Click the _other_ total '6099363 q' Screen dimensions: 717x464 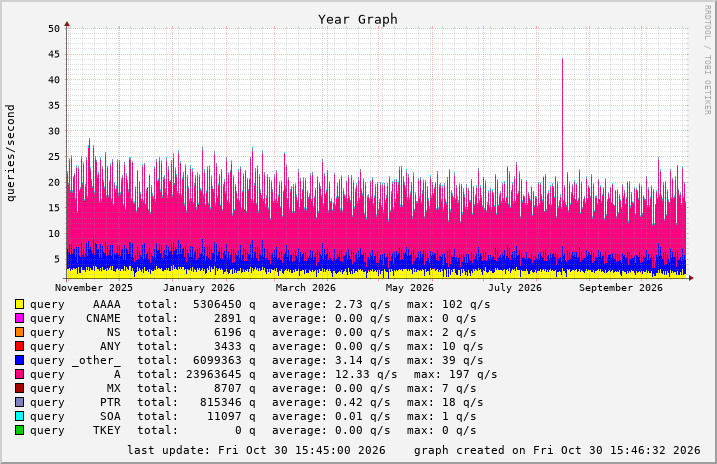point(224,360)
